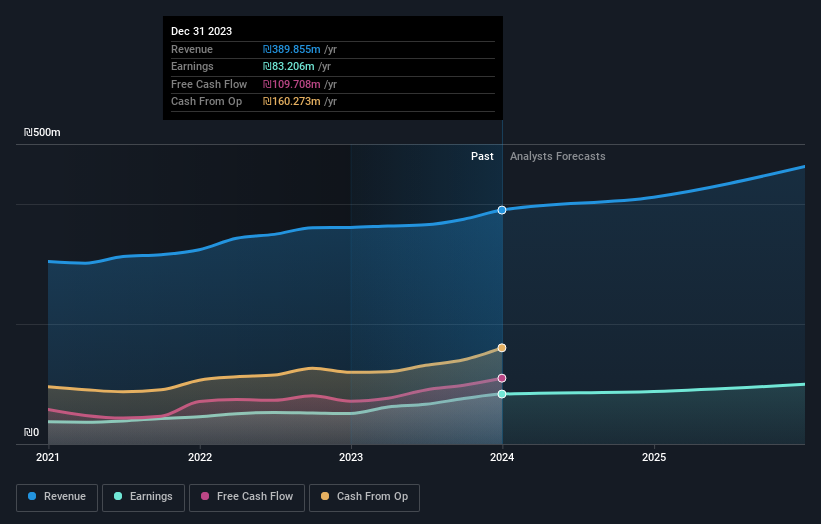Viewport: 821px width, 524px height.
Task: Toggle the Free Cash Flow legend button
Action: pos(247,497)
